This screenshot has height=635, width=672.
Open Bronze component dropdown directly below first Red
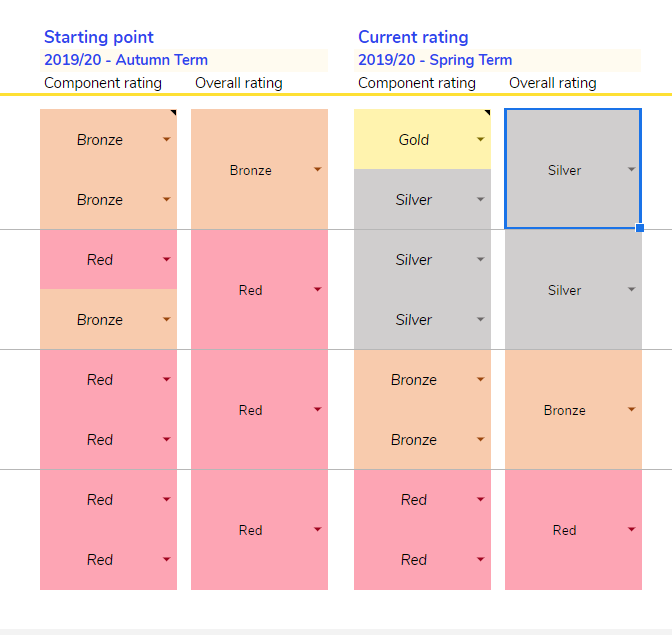pos(167,320)
